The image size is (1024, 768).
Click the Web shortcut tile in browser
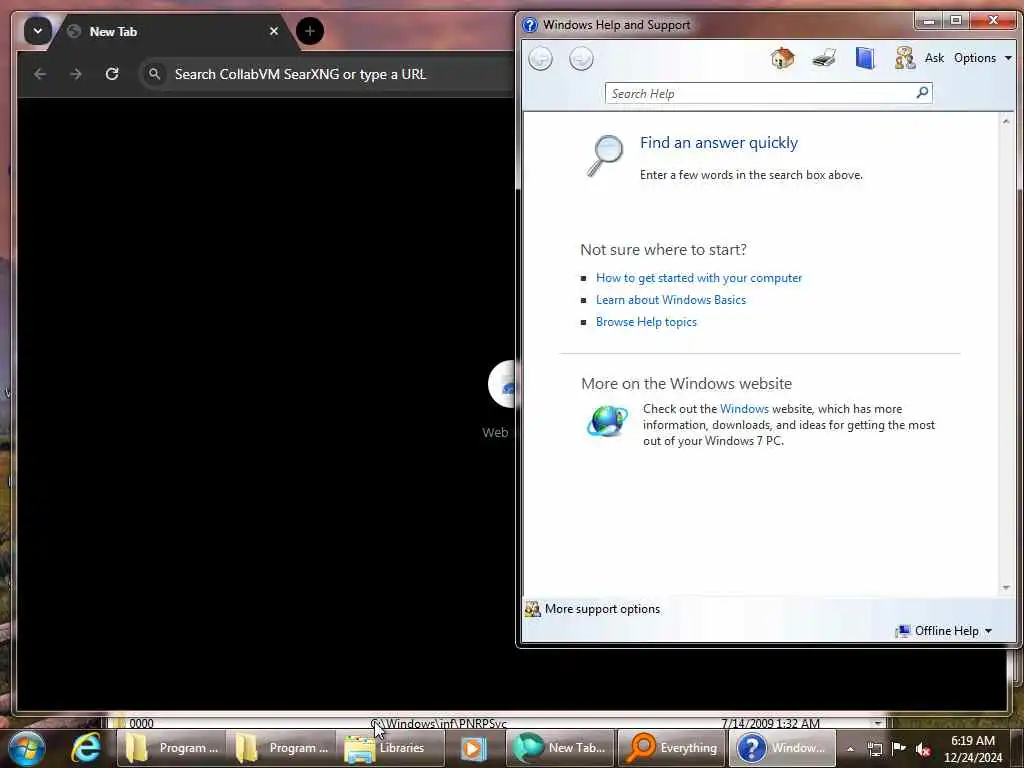coord(499,400)
